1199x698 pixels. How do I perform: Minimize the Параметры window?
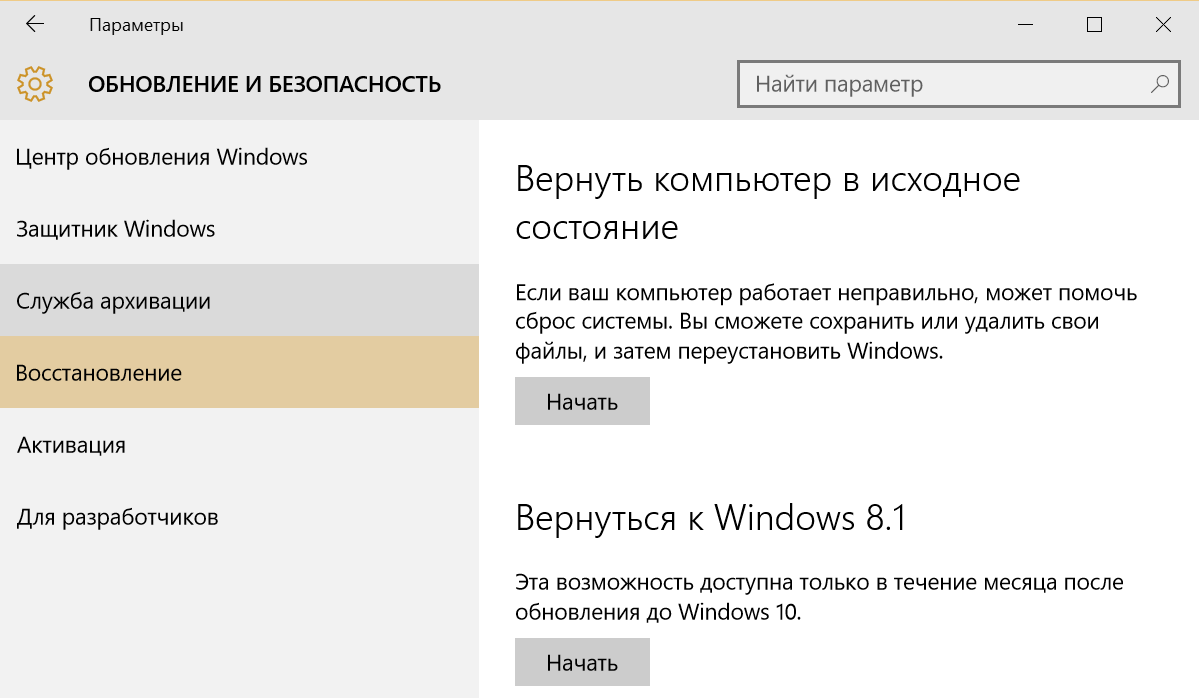click(x=1025, y=24)
